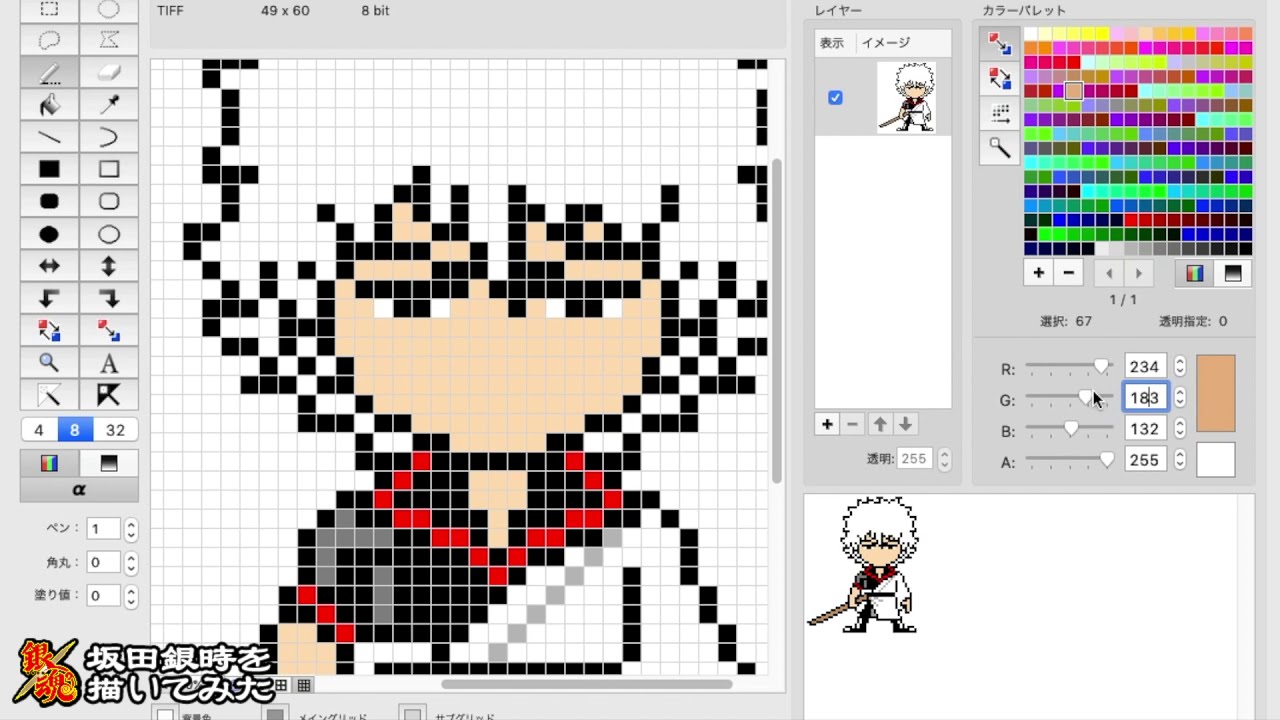Screen dimensions: 1280x720
Task: Click the horizontal flip arrow tool
Action: pyautogui.click(x=49, y=266)
